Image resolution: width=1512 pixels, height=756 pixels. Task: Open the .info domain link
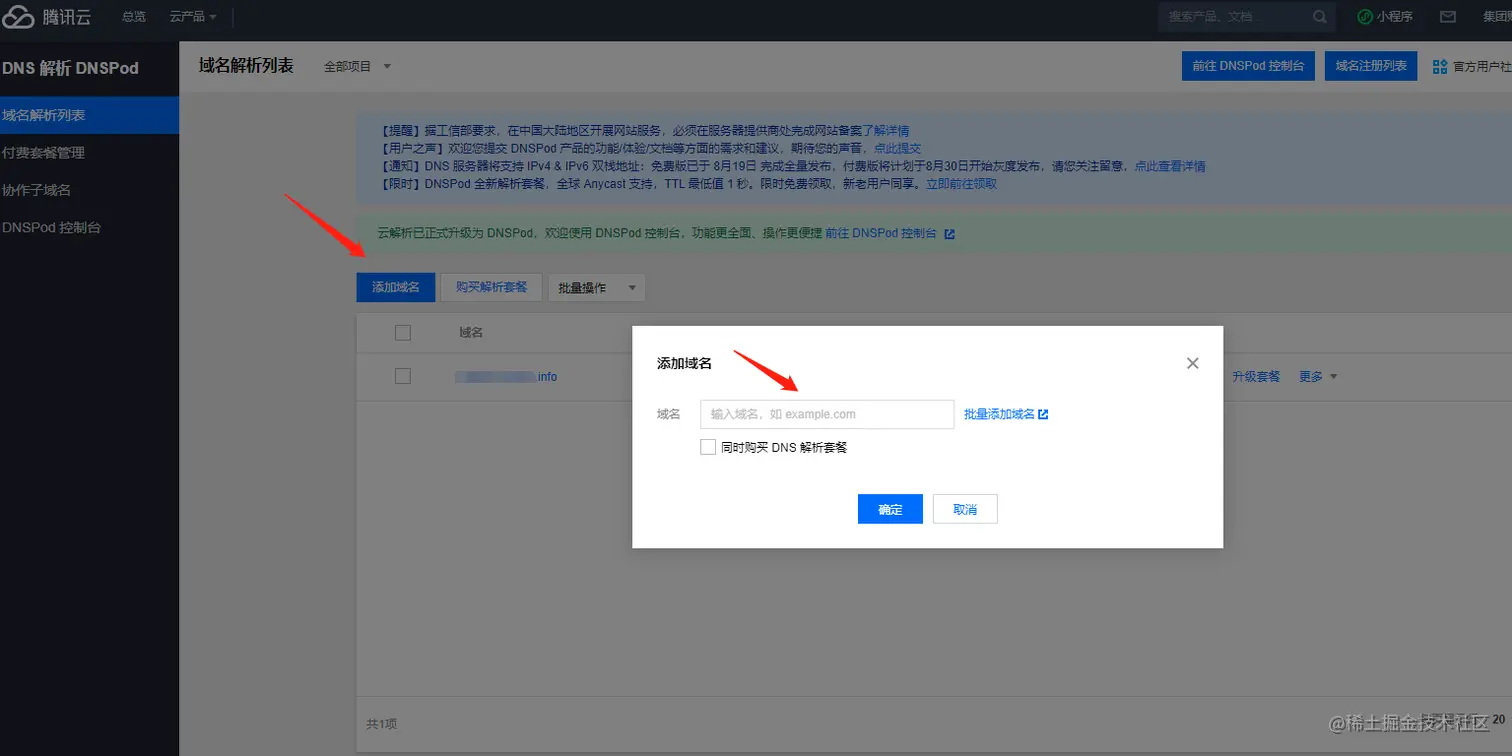(x=506, y=377)
